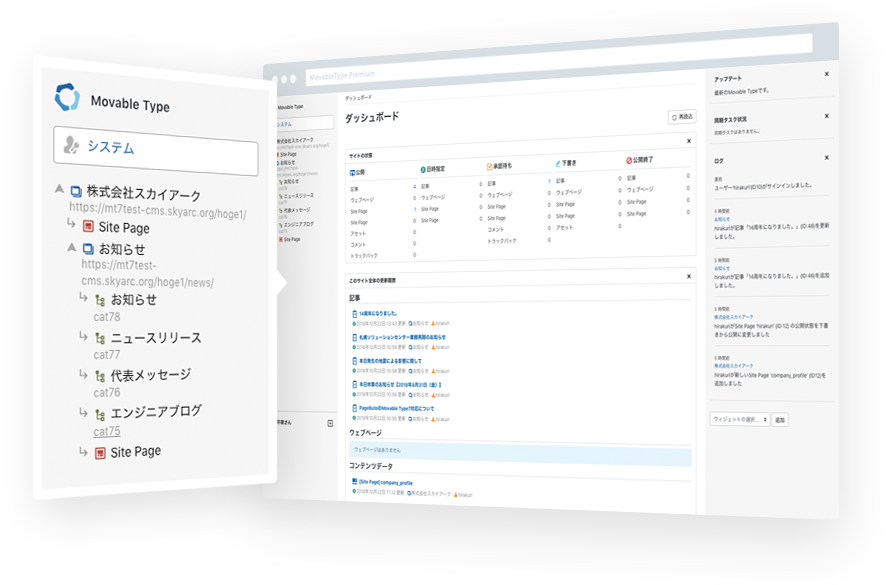Click the blue pencil 下書き draft status icon
The width and height of the screenshot is (889, 585).
[x=558, y=163]
